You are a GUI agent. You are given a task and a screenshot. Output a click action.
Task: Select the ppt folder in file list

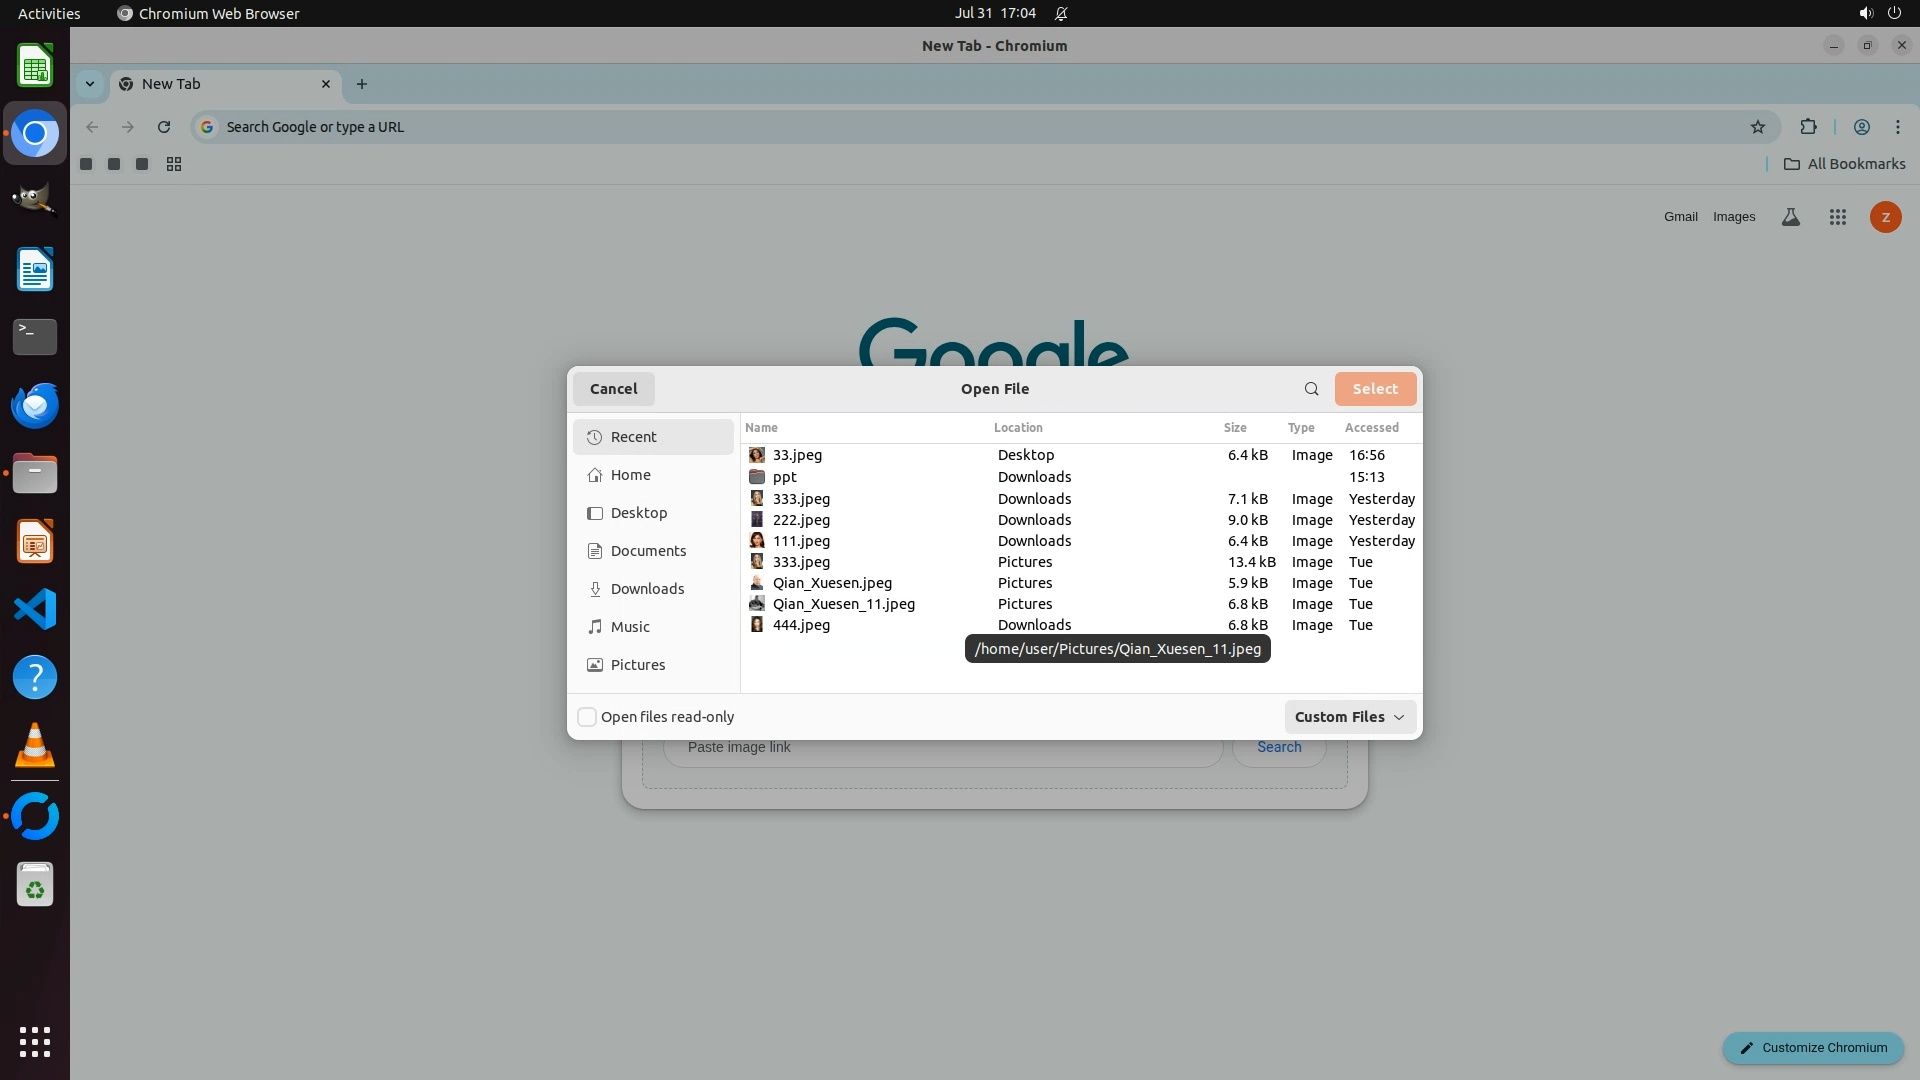[x=784, y=477]
